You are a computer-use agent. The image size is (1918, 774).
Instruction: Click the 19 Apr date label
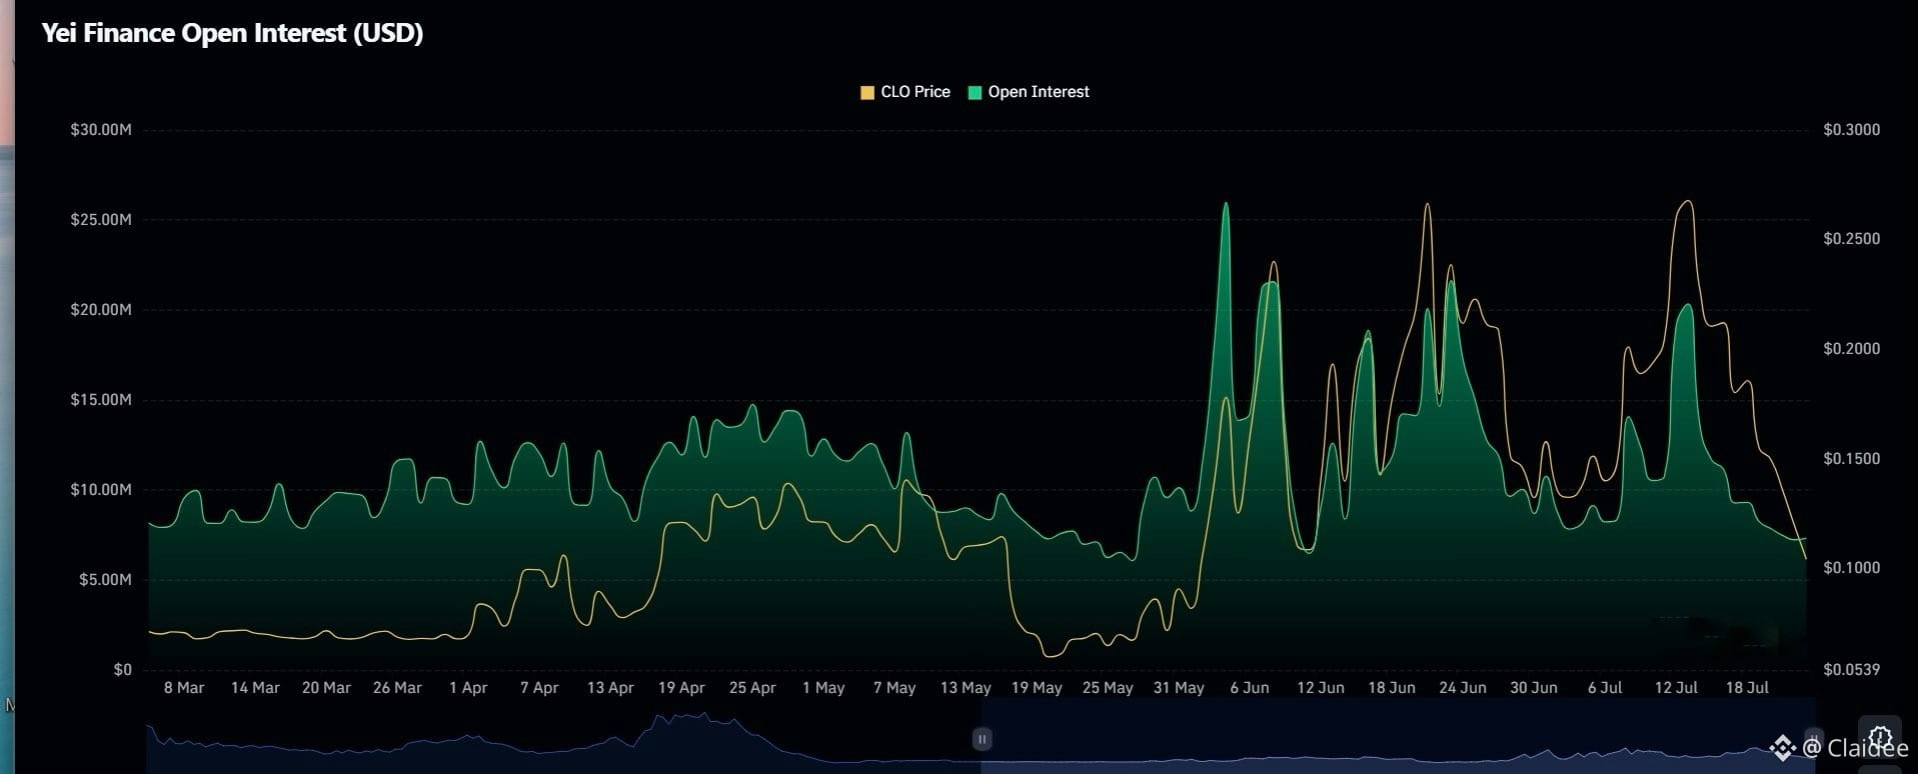coord(681,688)
